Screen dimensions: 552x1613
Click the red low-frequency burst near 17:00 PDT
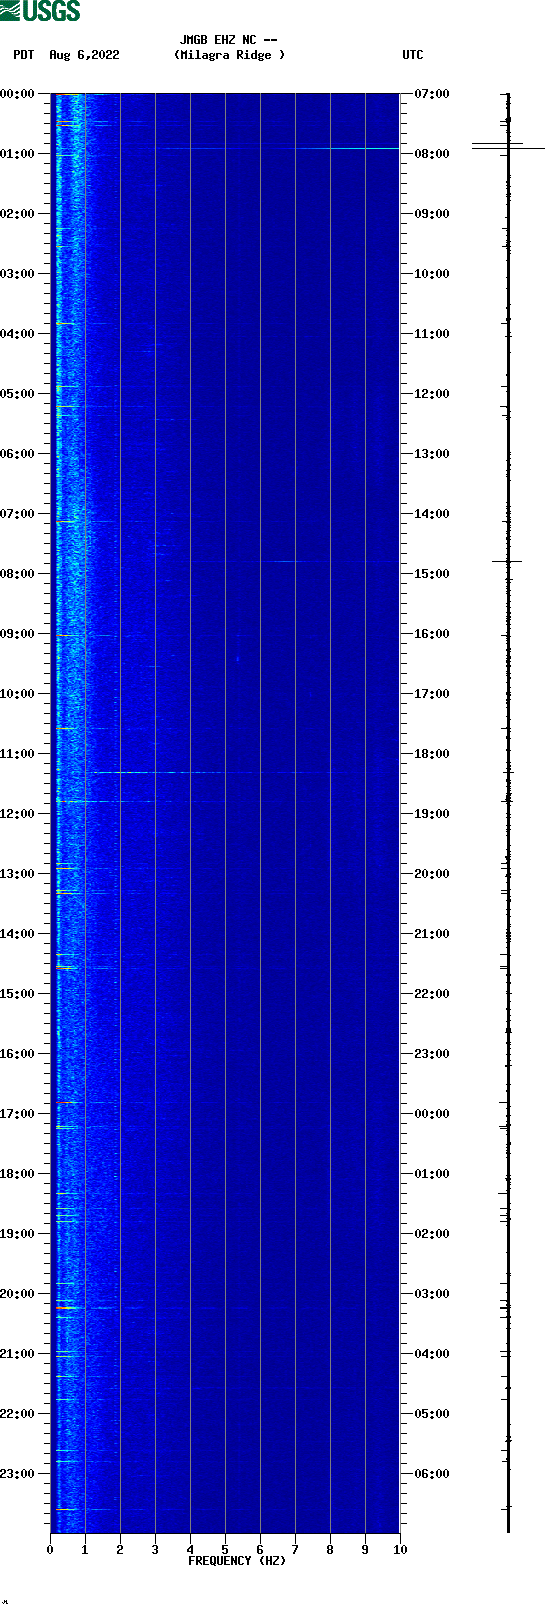pos(65,1102)
